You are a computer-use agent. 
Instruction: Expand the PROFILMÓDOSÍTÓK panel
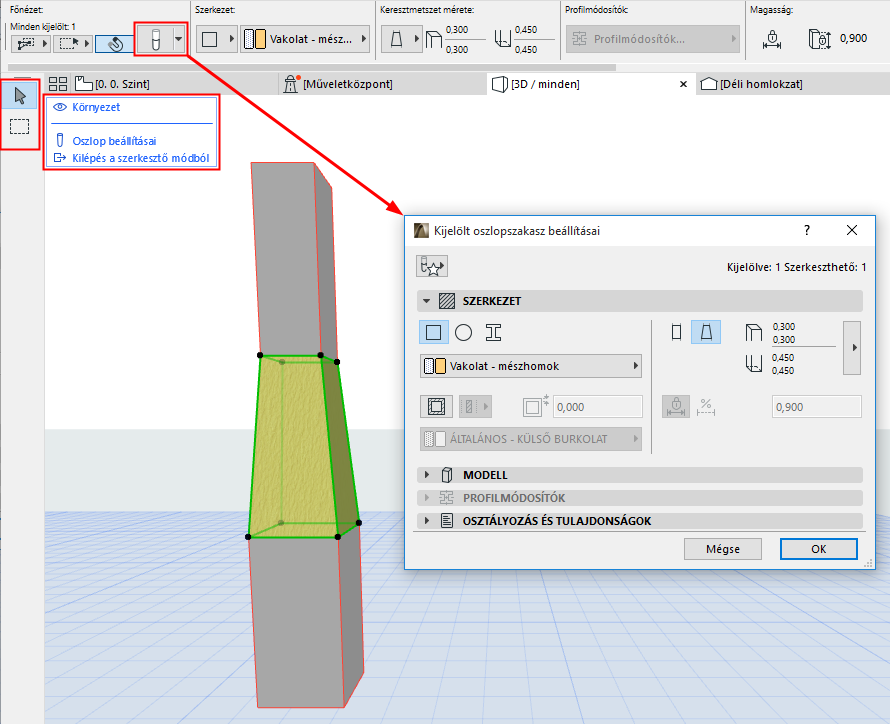click(426, 498)
